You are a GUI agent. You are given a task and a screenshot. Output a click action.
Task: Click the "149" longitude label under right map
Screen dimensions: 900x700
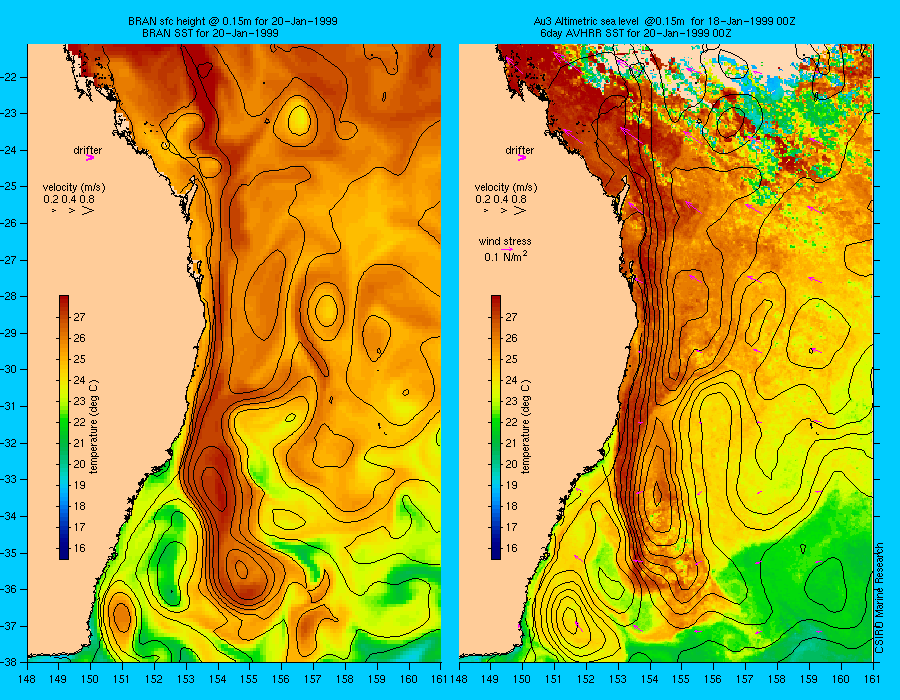(490, 680)
